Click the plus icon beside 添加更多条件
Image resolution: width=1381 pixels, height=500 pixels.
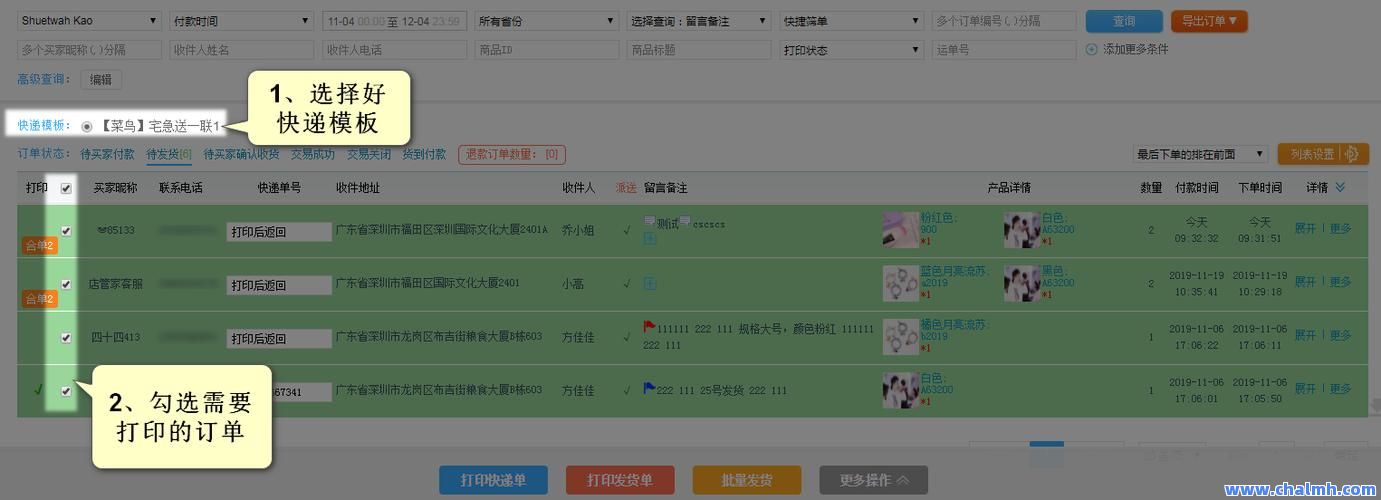pyautogui.click(x=1091, y=49)
